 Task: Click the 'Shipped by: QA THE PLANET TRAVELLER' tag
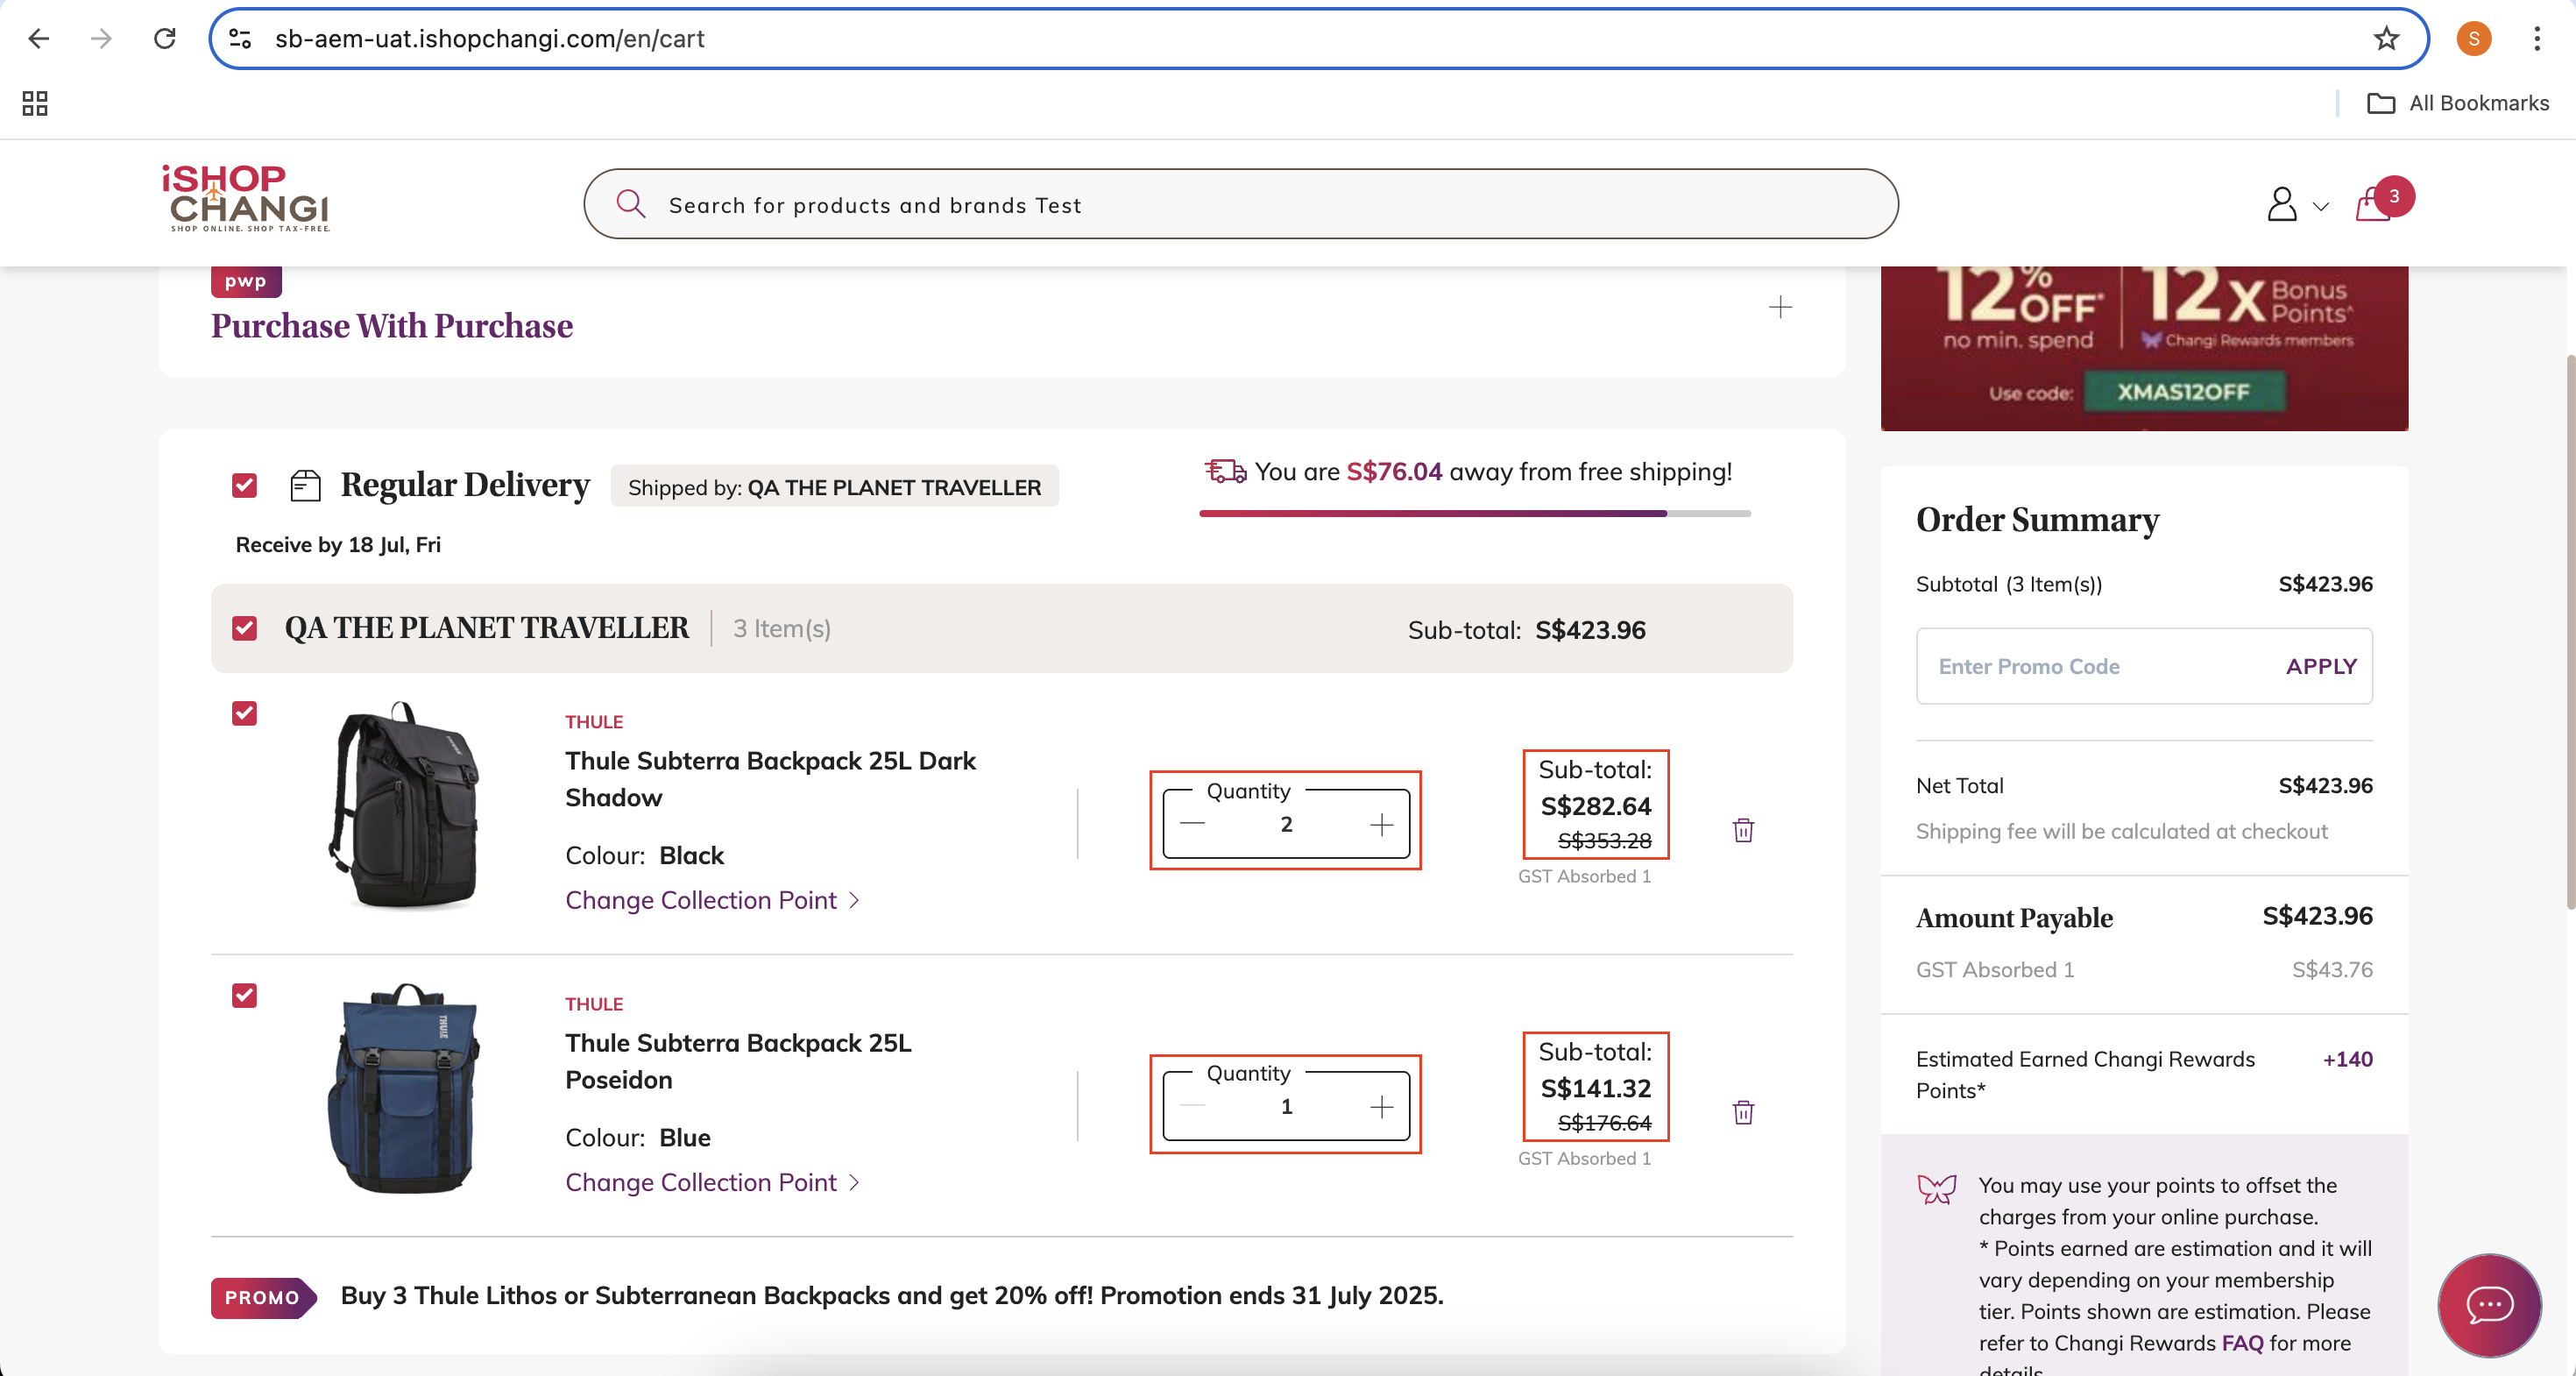click(834, 487)
